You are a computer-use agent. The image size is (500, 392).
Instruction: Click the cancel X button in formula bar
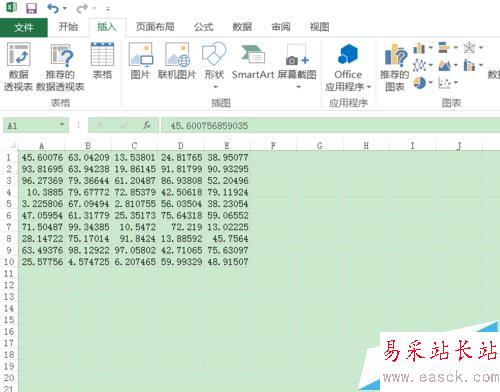(x=100, y=125)
